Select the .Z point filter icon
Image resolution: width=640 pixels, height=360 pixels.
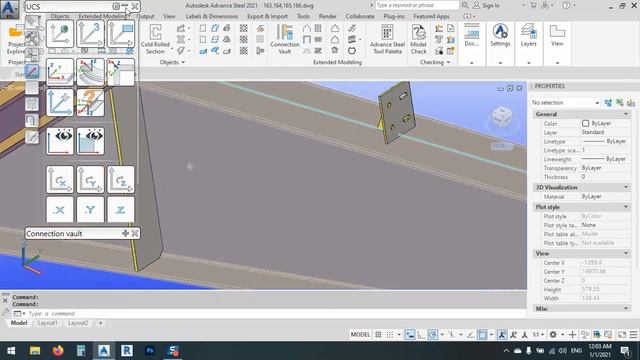coord(121,210)
